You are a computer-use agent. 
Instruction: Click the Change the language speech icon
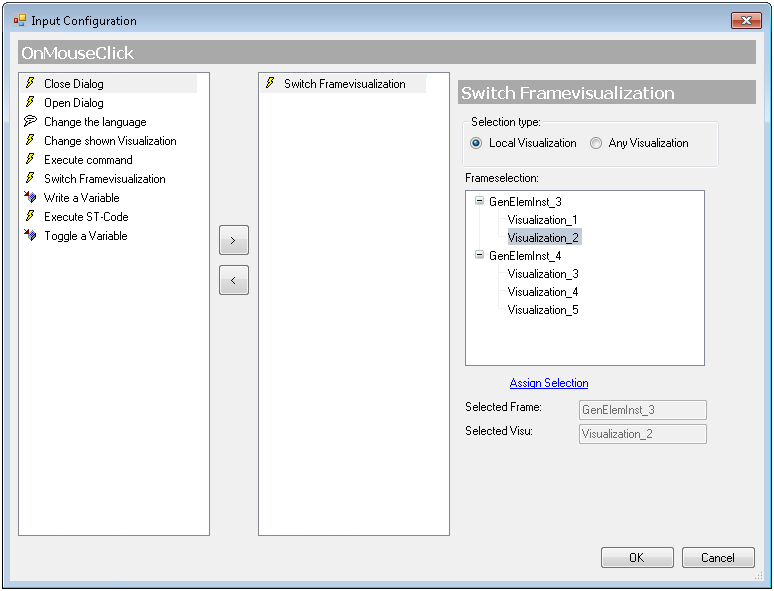(x=30, y=121)
